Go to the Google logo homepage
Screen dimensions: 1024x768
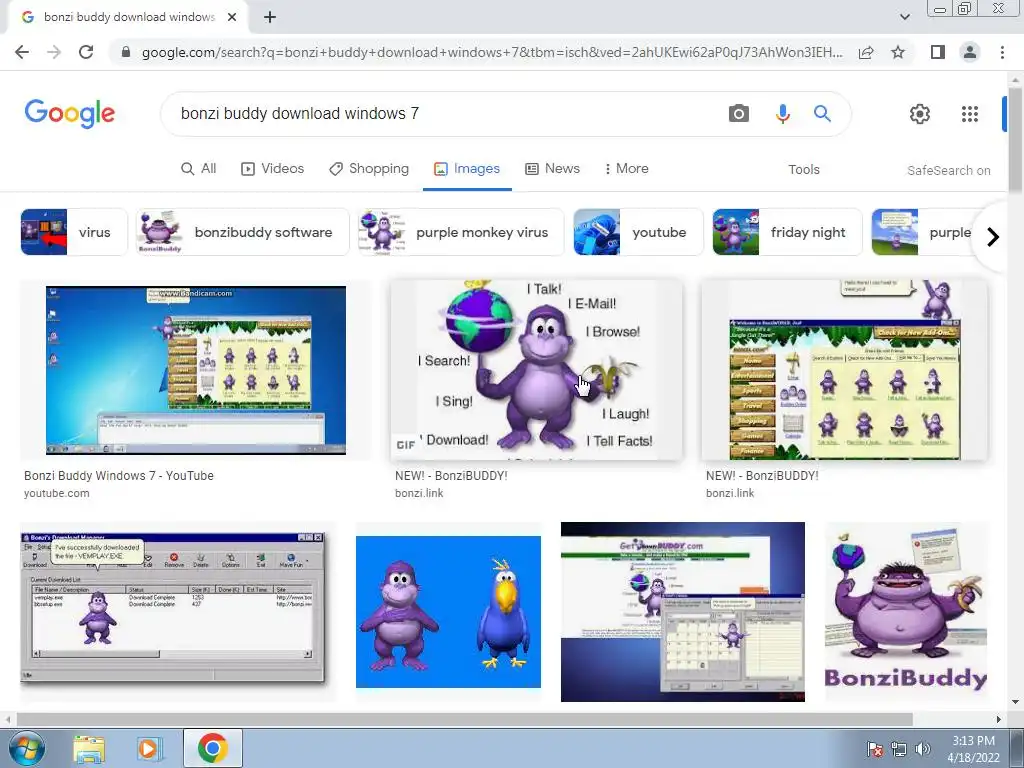[70, 114]
